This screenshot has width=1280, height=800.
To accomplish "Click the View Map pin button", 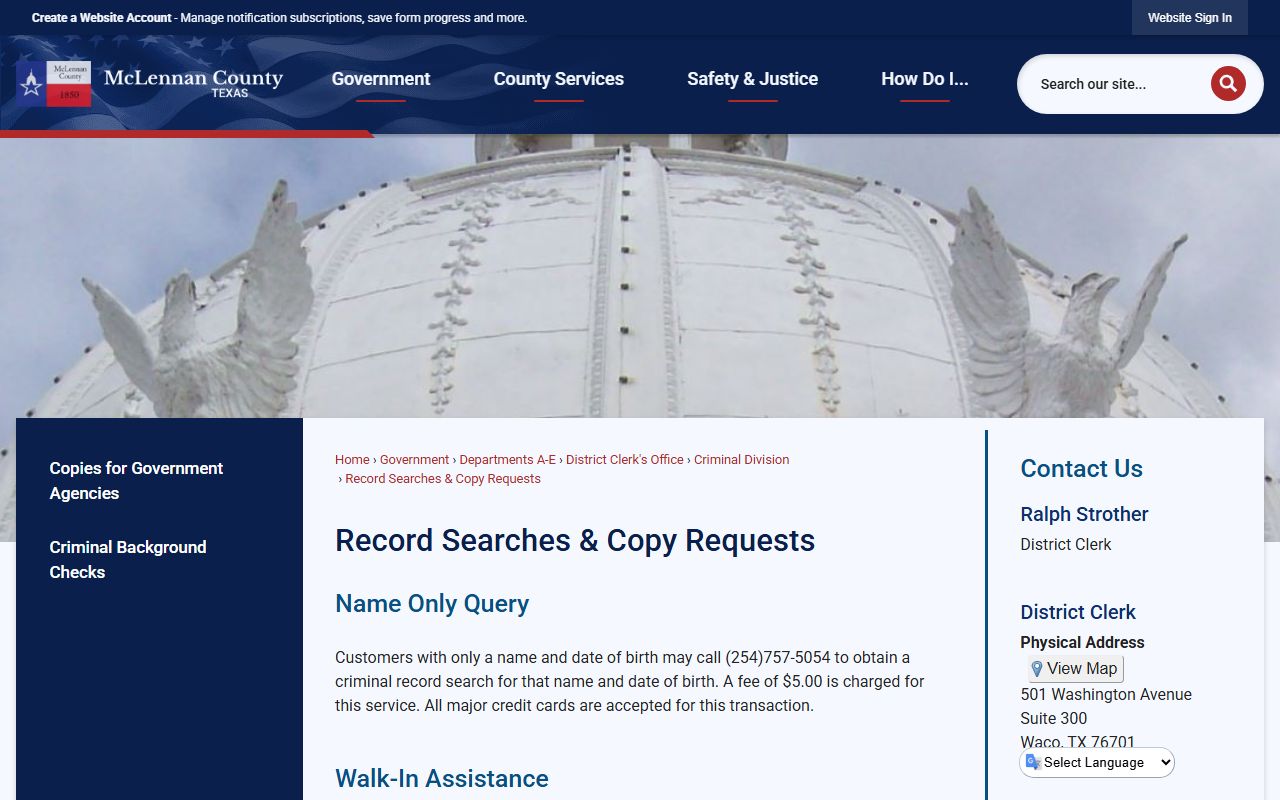I will (x=1075, y=669).
